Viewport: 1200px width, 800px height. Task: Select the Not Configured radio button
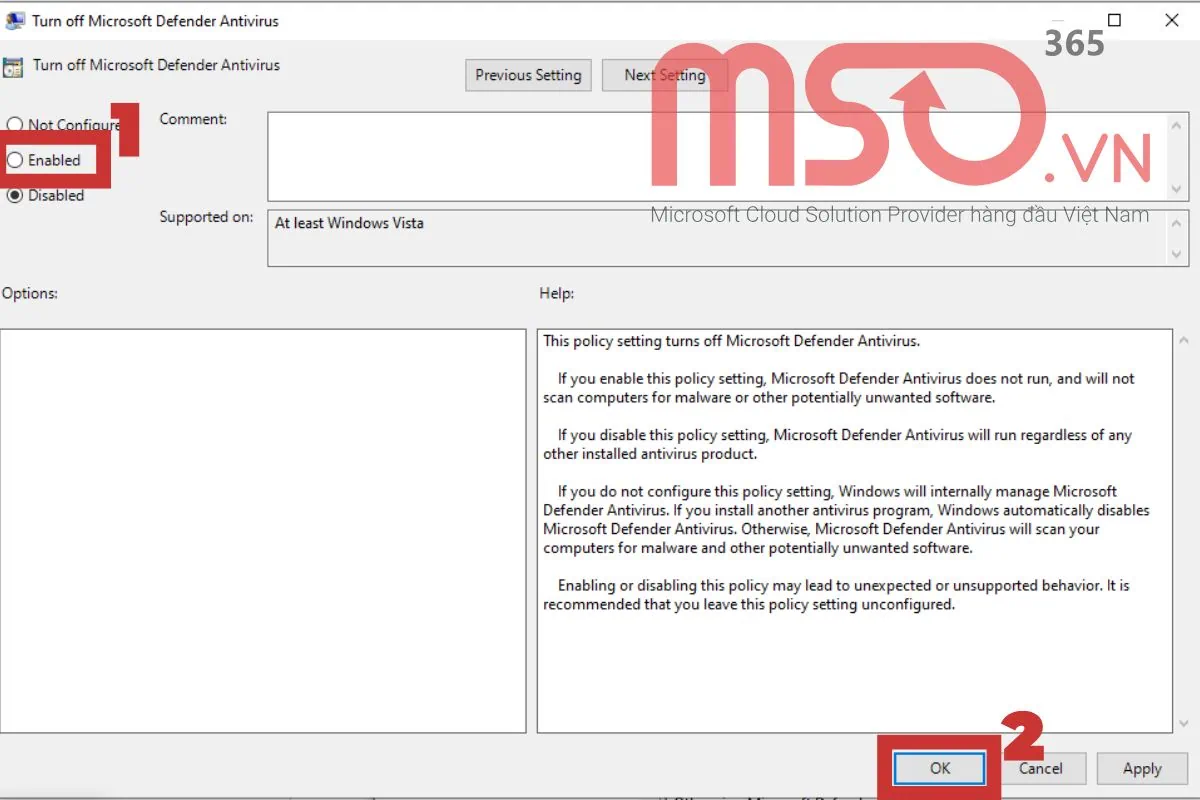click(x=15, y=124)
